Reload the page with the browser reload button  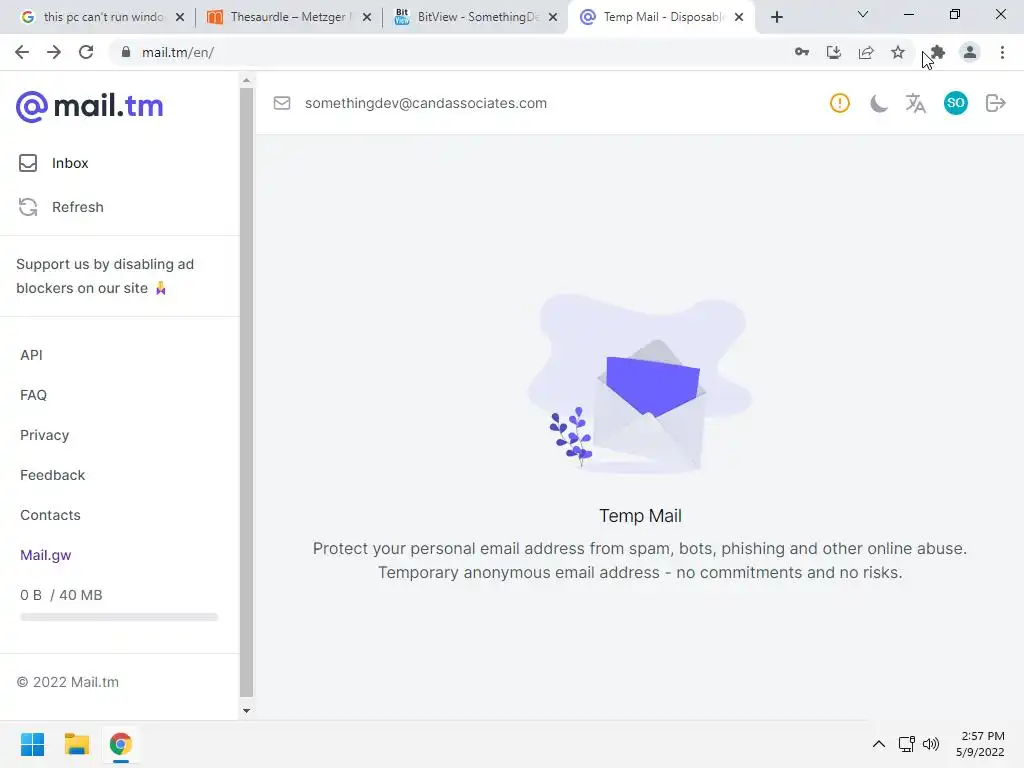[86, 52]
